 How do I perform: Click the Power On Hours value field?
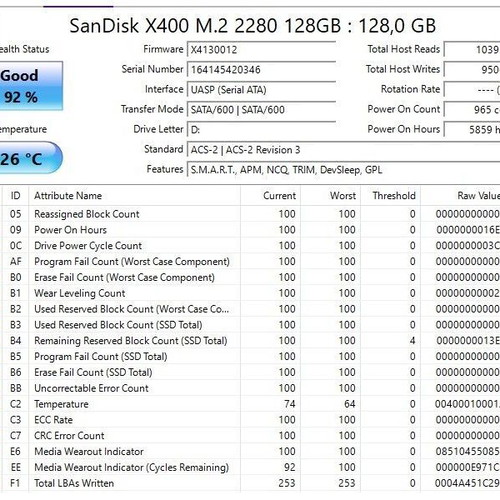[x=472, y=130]
